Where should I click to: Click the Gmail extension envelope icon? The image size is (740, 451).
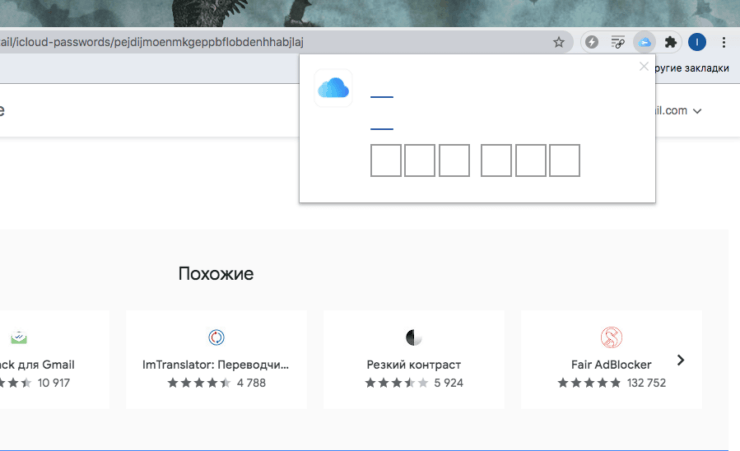coord(19,337)
